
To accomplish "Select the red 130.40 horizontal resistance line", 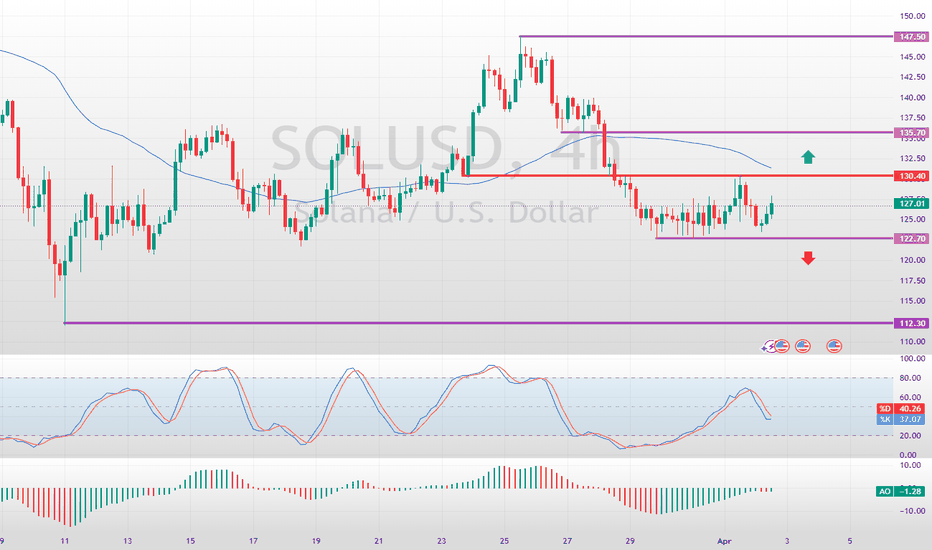I will pyautogui.click(x=678, y=176).
